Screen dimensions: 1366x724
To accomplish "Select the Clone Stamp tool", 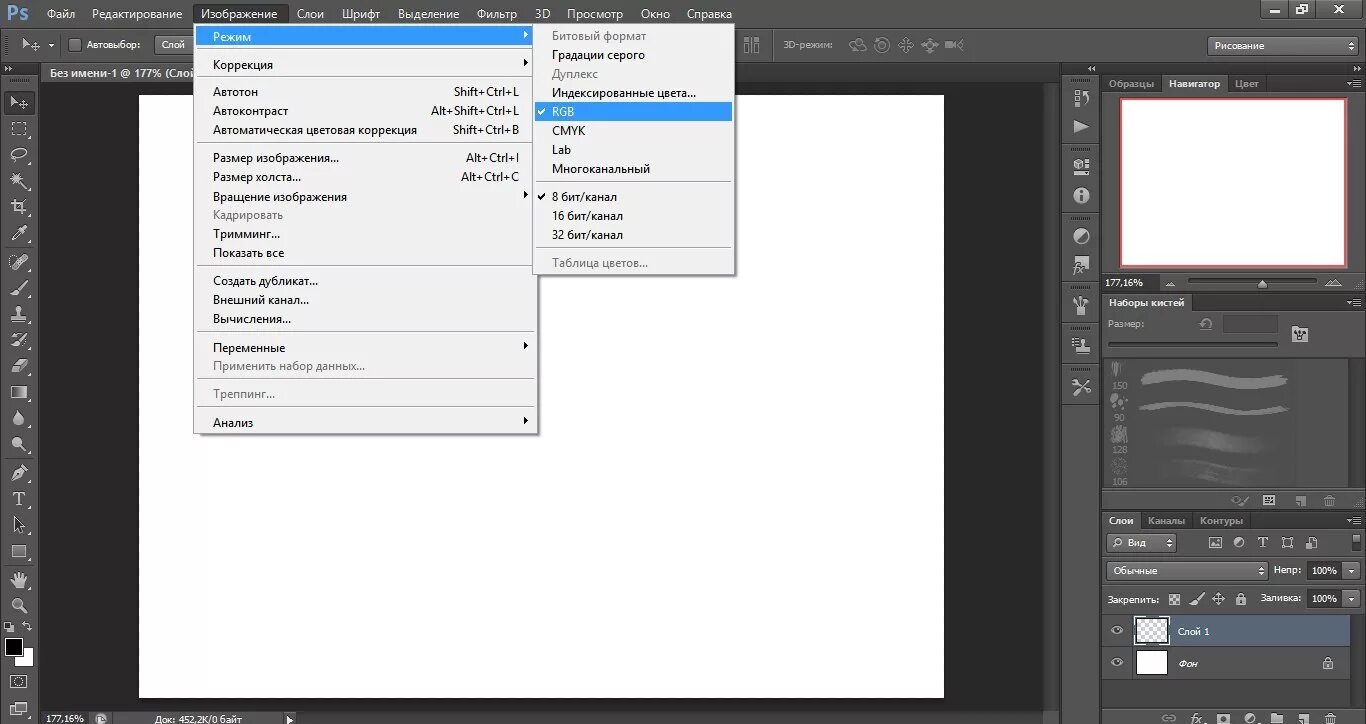I will (19, 314).
